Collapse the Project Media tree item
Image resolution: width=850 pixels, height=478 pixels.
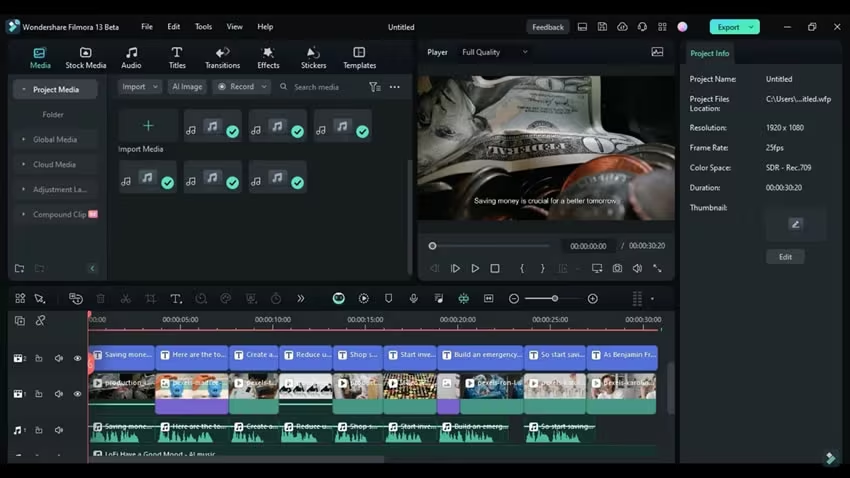(23, 89)
